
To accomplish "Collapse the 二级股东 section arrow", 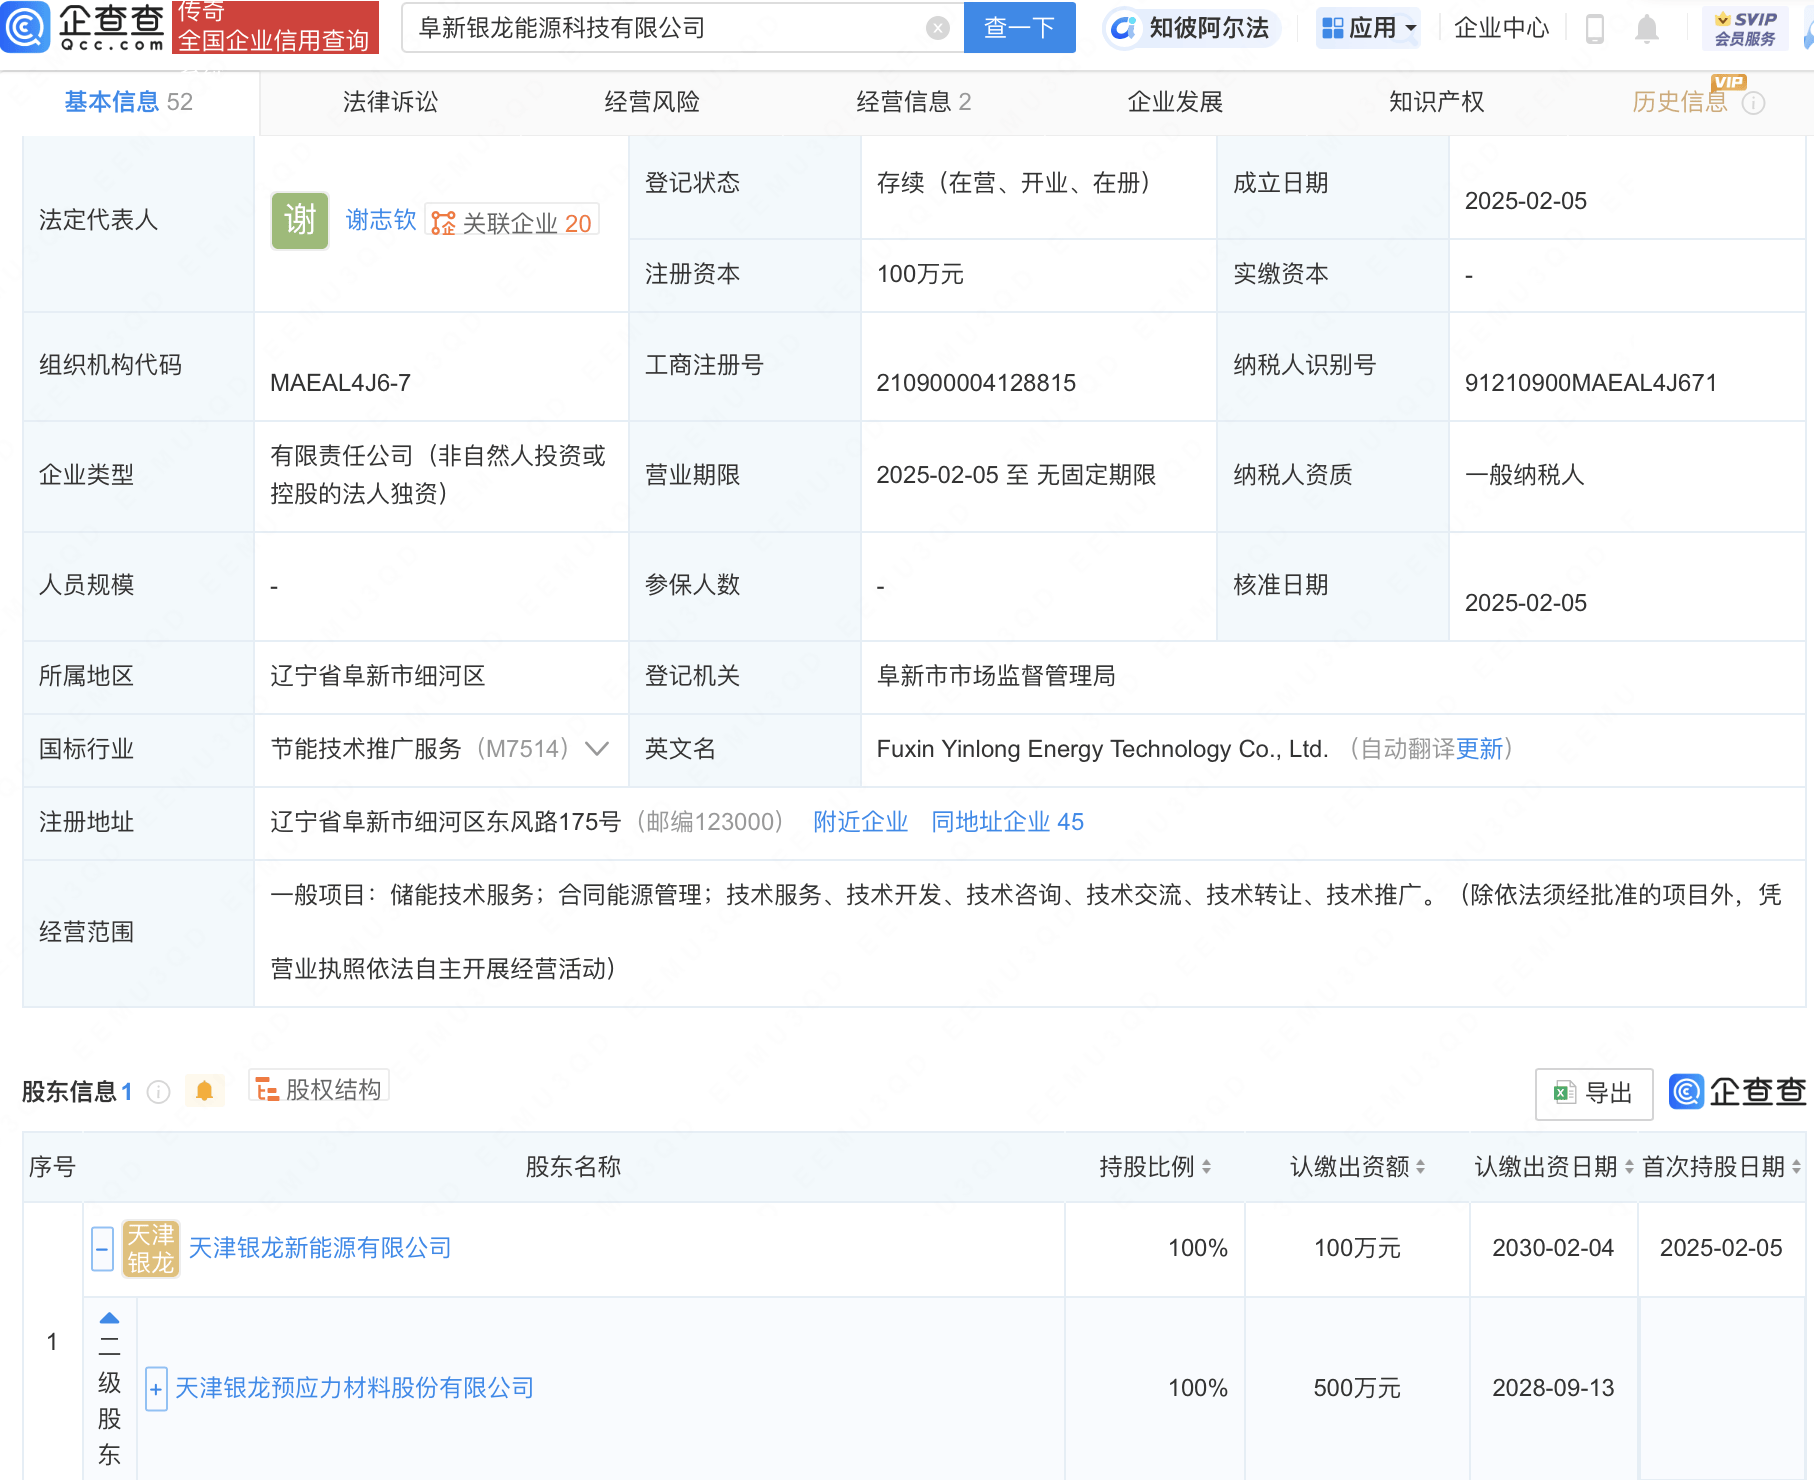I will [110, 1318].
